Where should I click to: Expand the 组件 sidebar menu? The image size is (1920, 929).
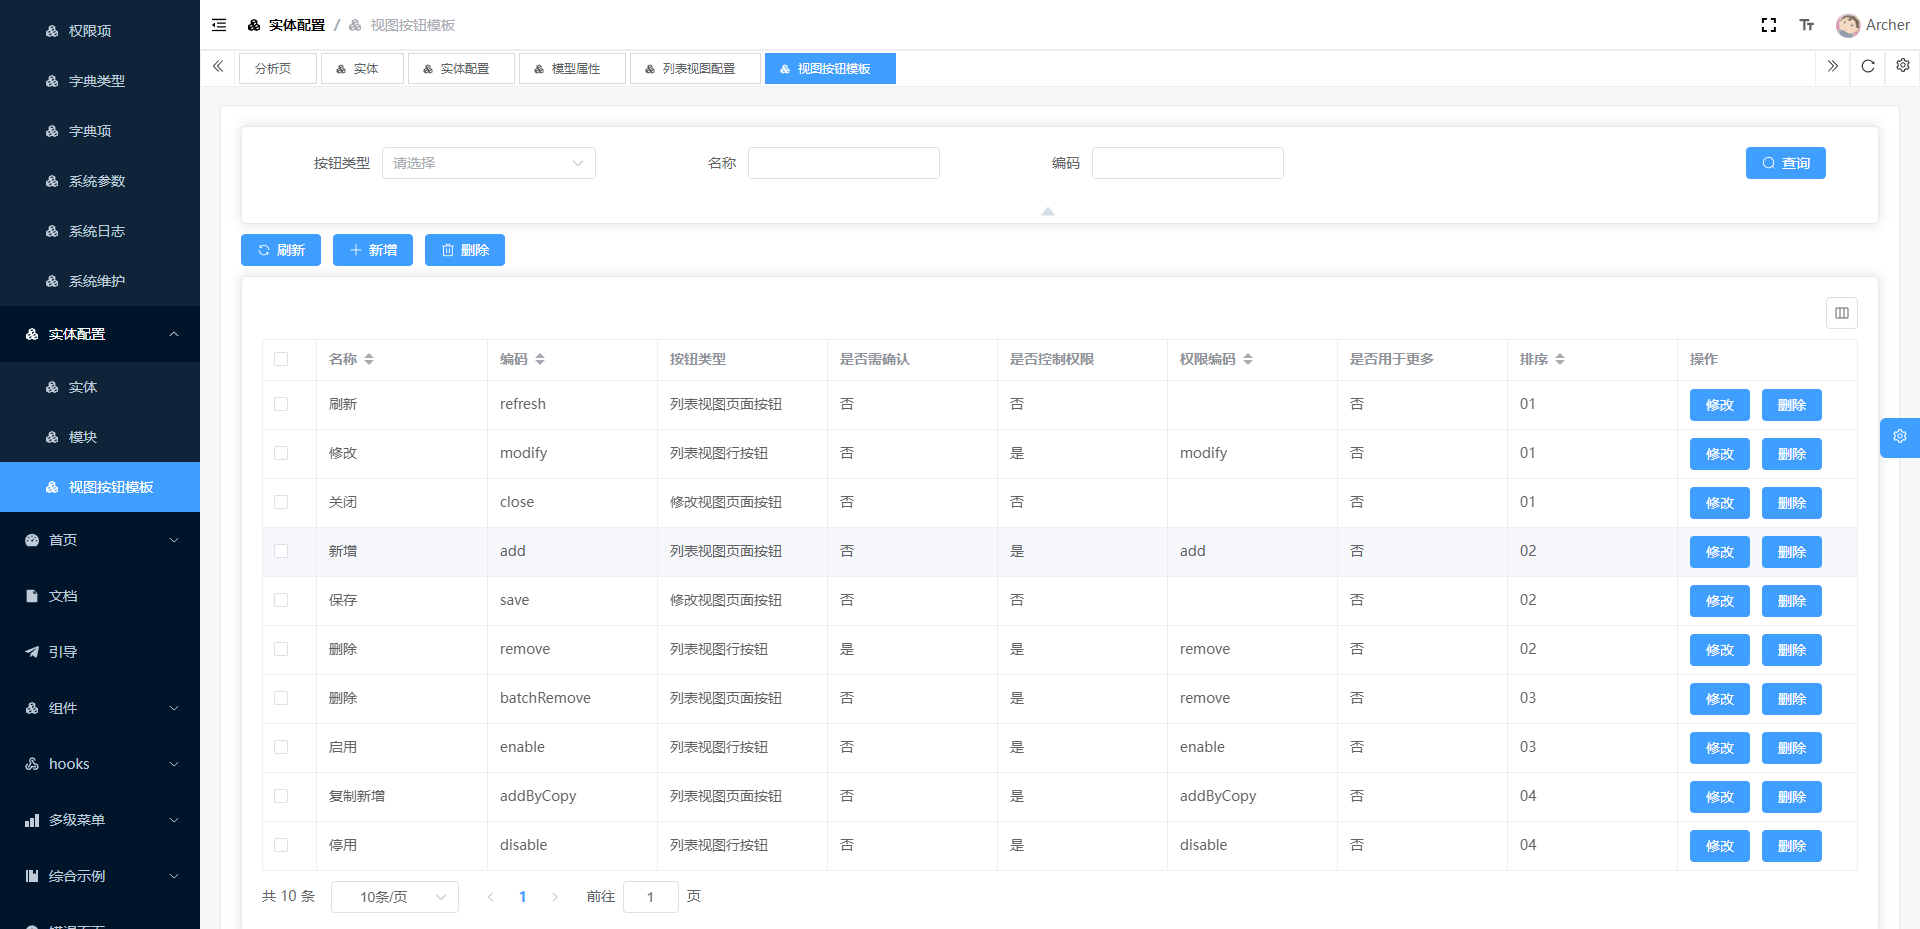100,708
